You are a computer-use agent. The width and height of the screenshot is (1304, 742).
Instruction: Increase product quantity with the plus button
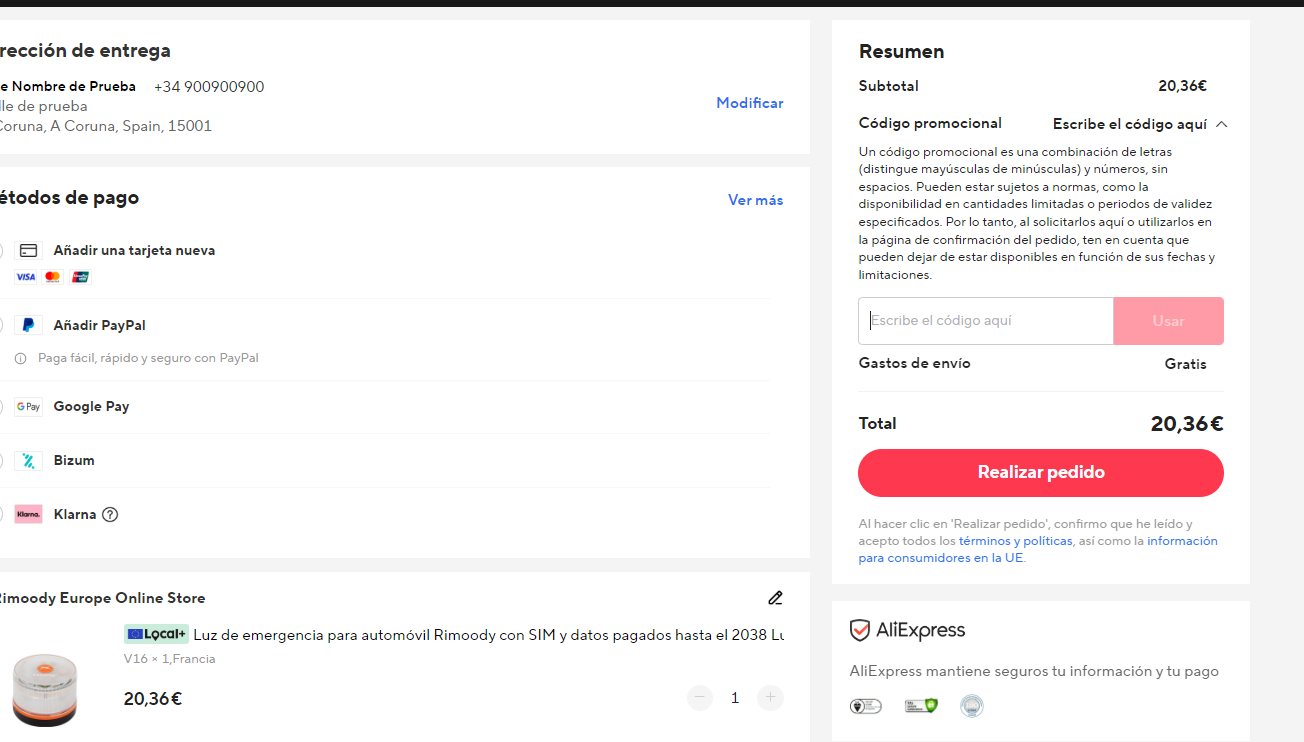(770, 698)
